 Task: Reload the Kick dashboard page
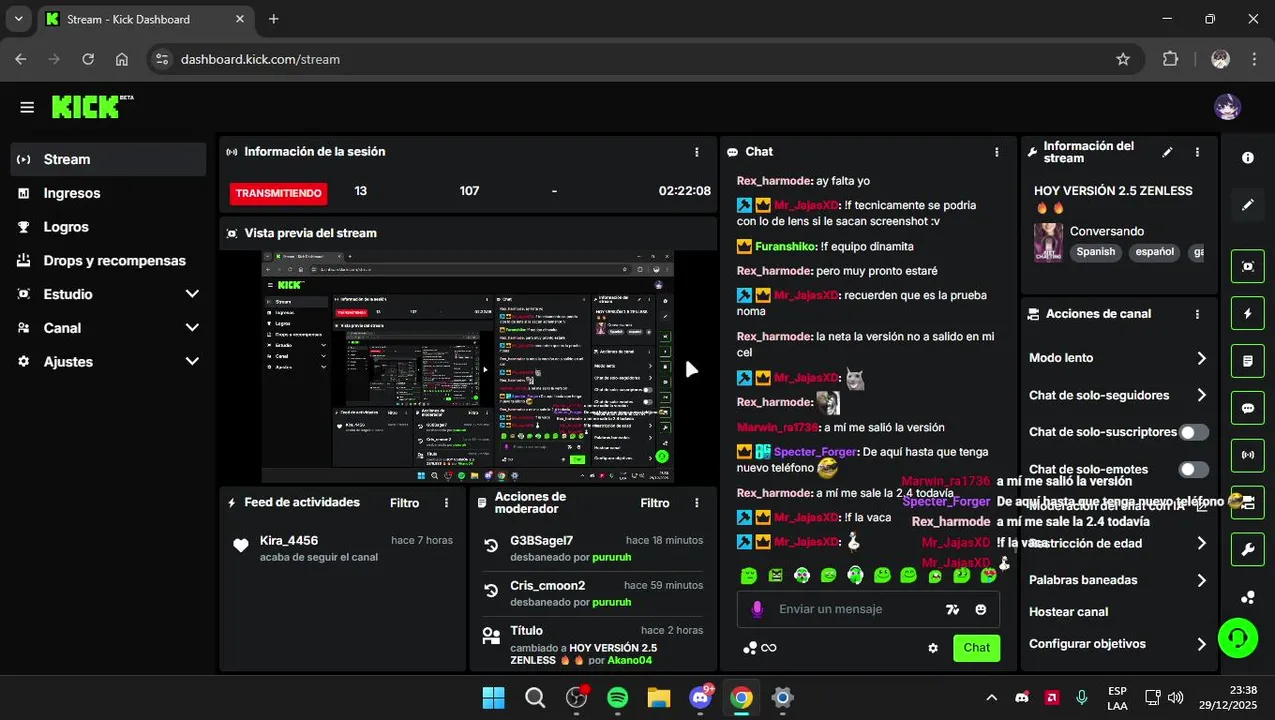(88, 59)
